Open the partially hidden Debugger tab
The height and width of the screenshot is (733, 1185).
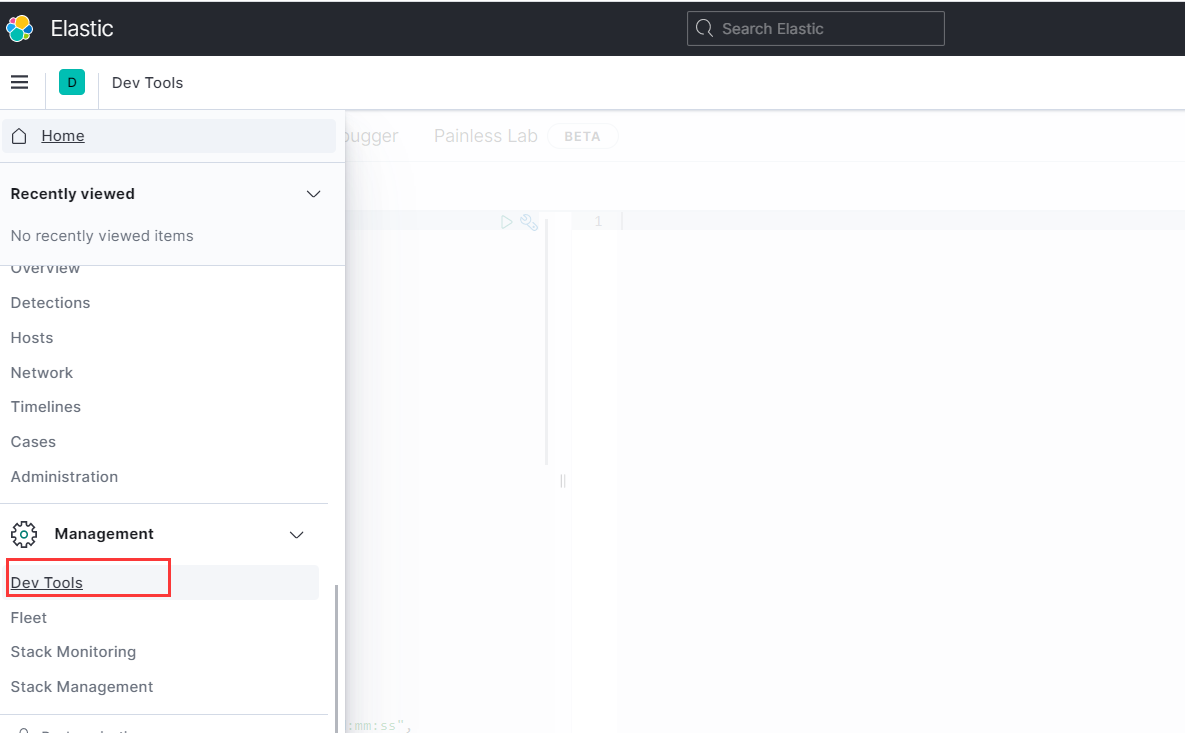click(x=372, y=136)
